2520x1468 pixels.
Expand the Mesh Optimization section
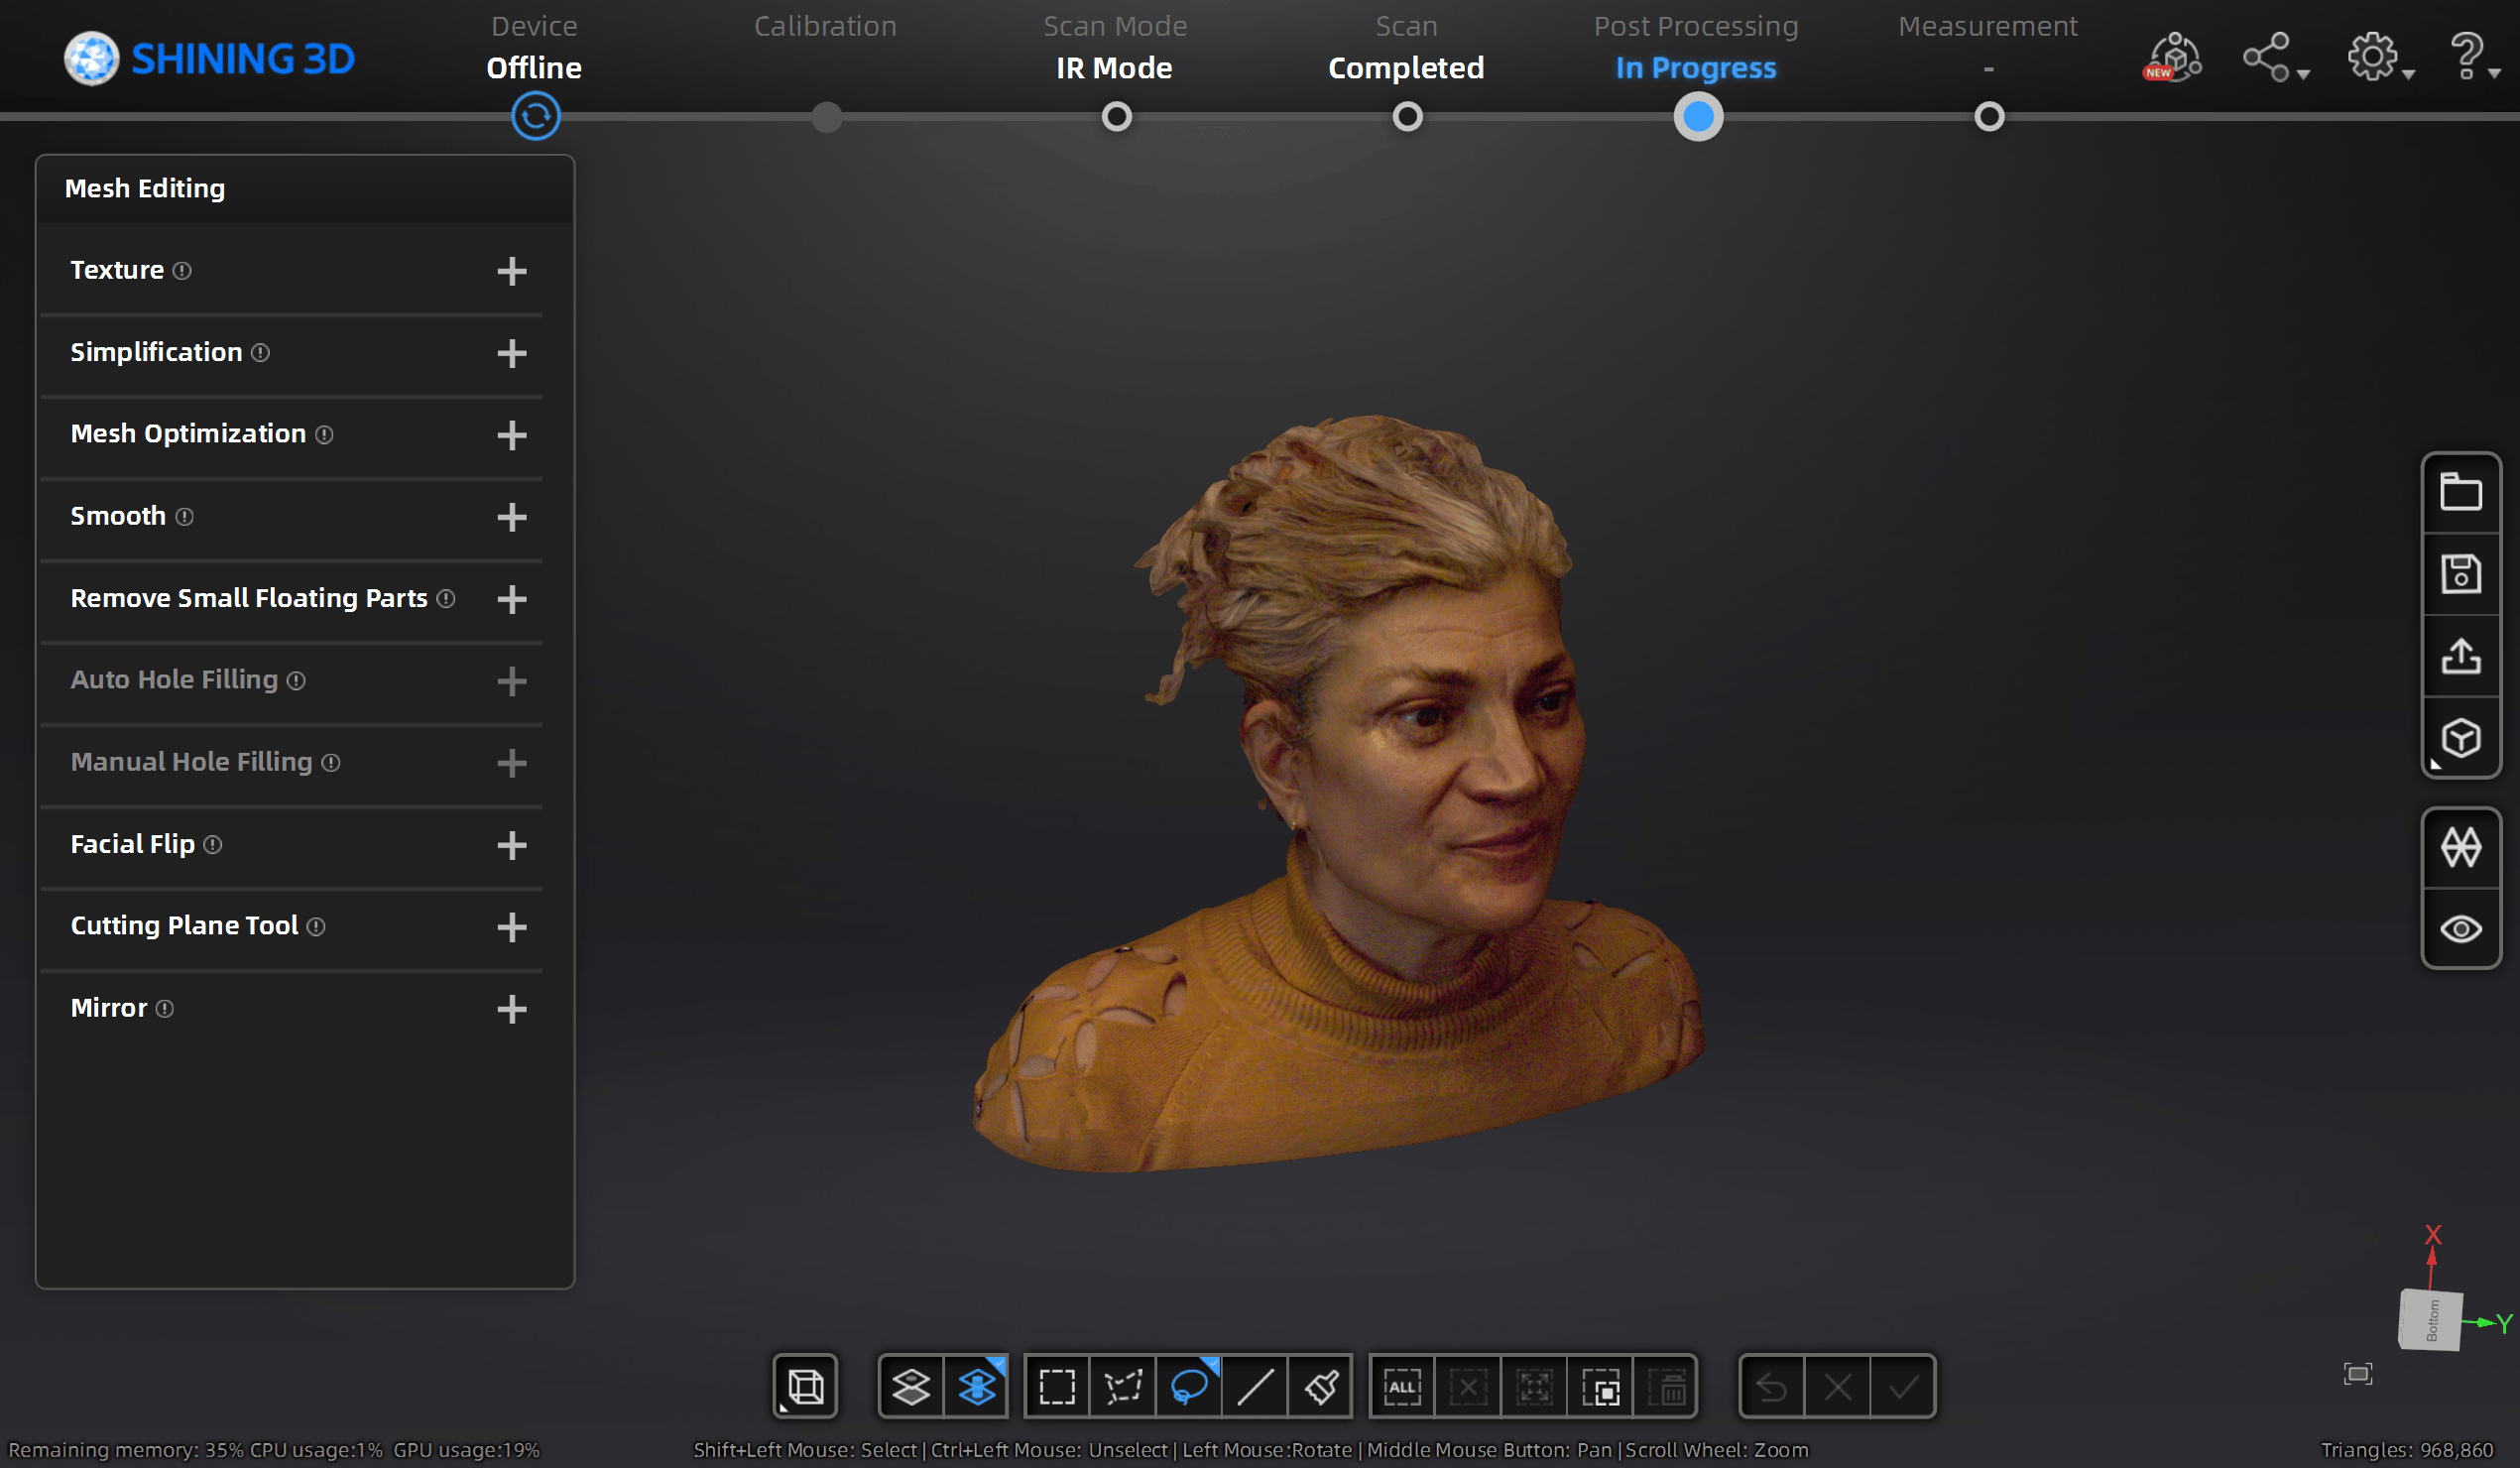(511, 435)
